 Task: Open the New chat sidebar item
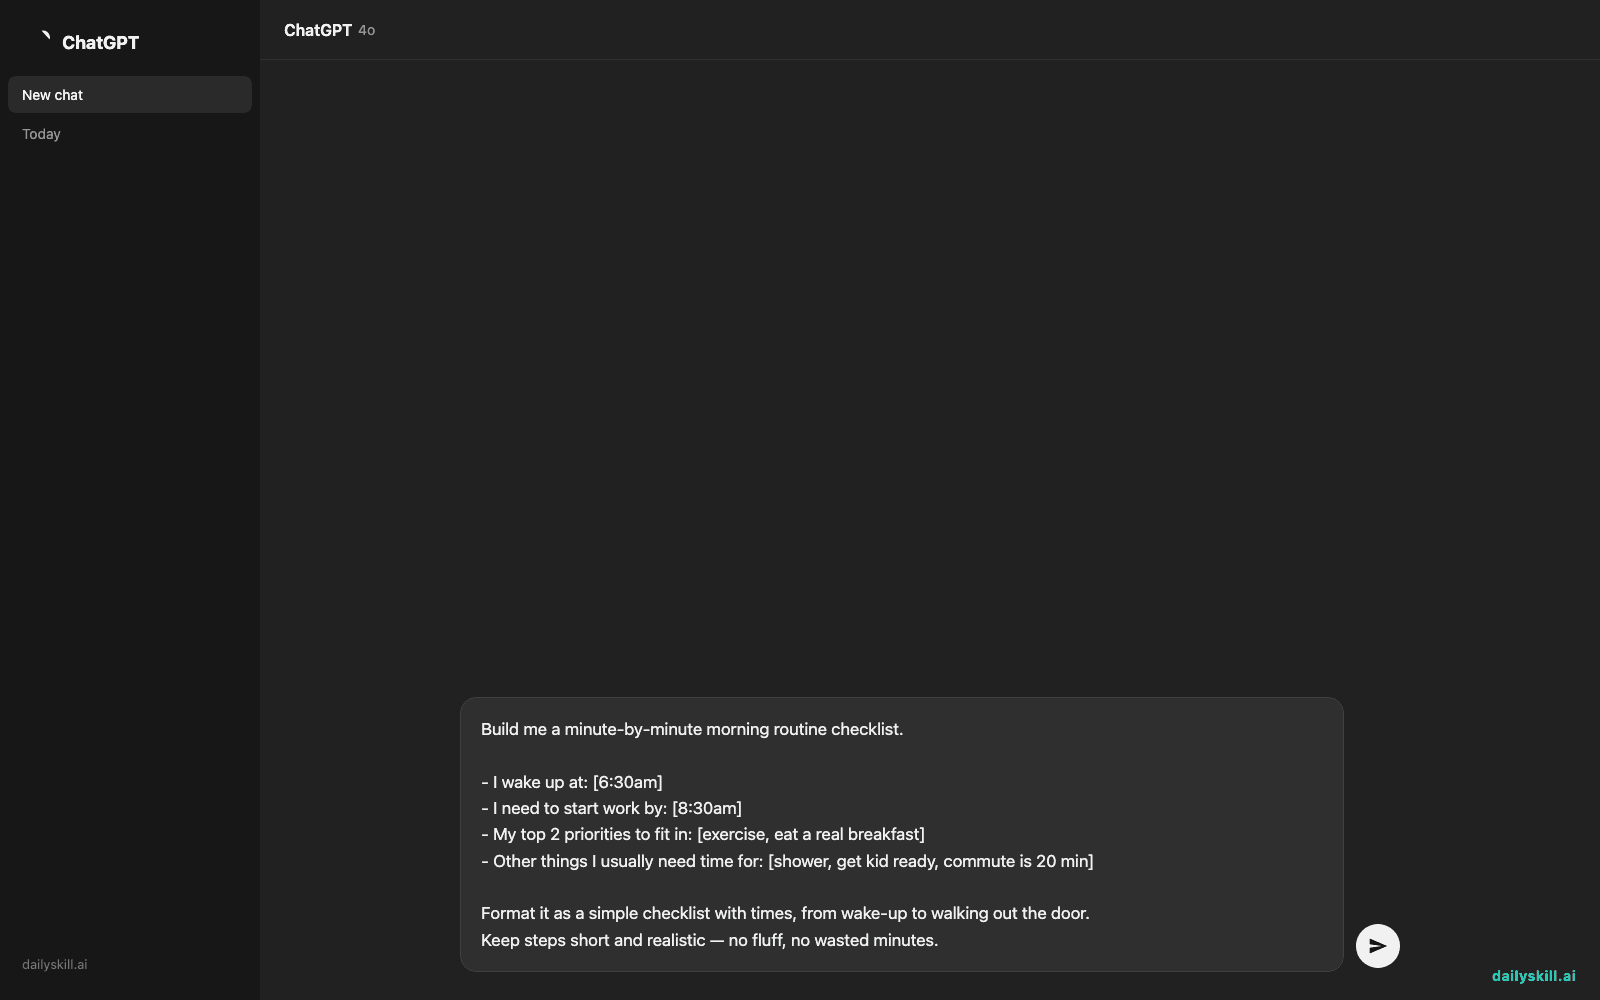pyautogui.click(x=130, y=95)
